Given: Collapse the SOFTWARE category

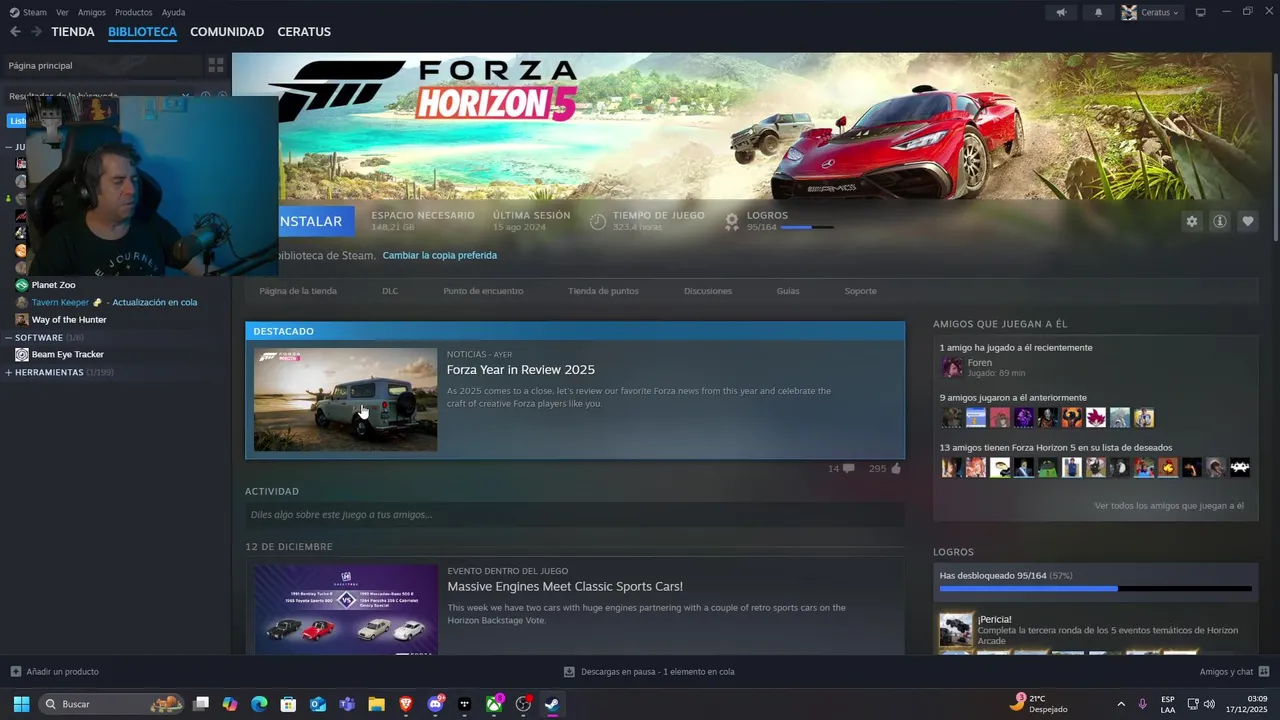Looking at the screenshot, I should pos(8,338).
